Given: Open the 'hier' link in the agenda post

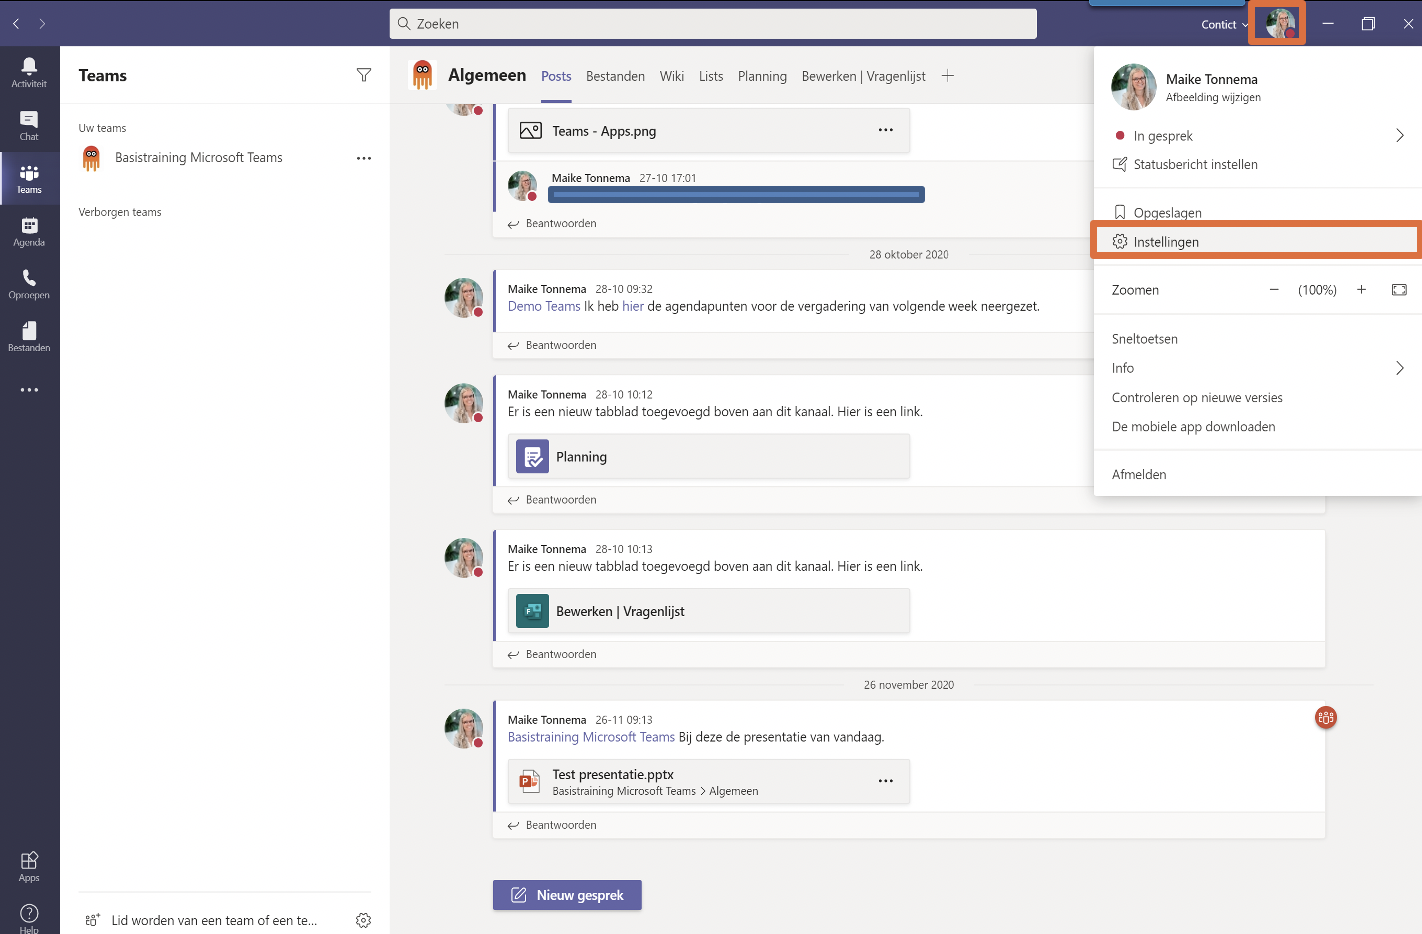Looking at the screenshot, I should click(633, 306).
